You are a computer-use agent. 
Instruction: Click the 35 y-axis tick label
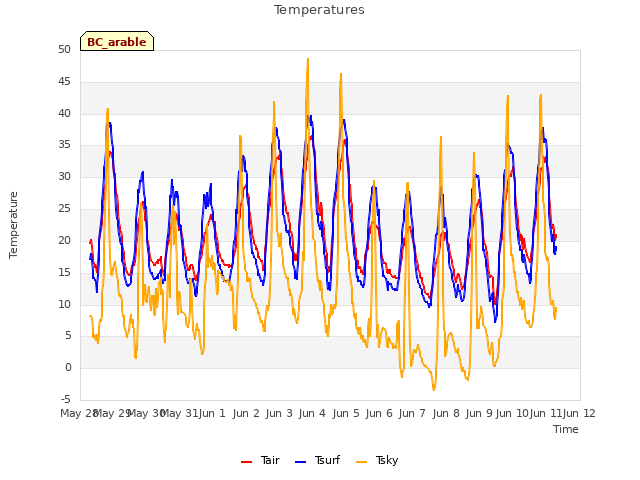[x=64, y=145]
